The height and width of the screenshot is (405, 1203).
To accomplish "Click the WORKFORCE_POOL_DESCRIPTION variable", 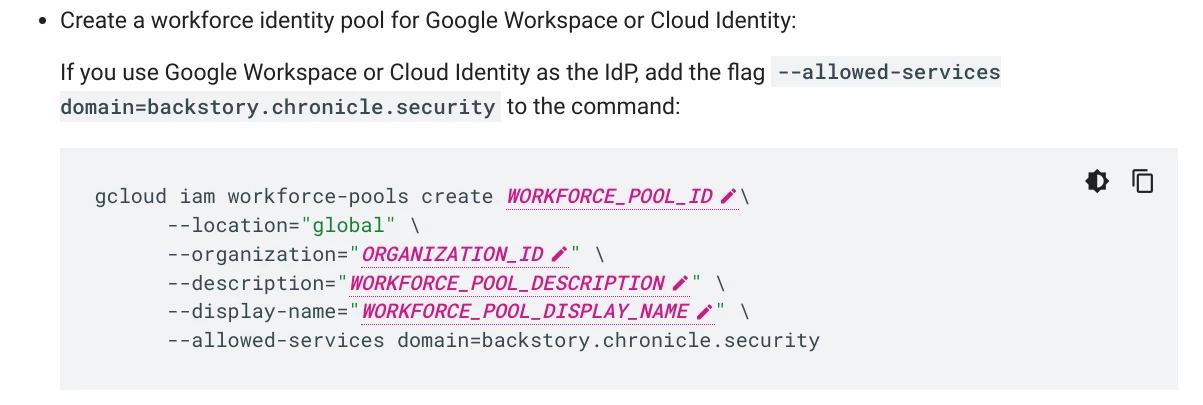I will pyautogui.click(x=507, y=283).
